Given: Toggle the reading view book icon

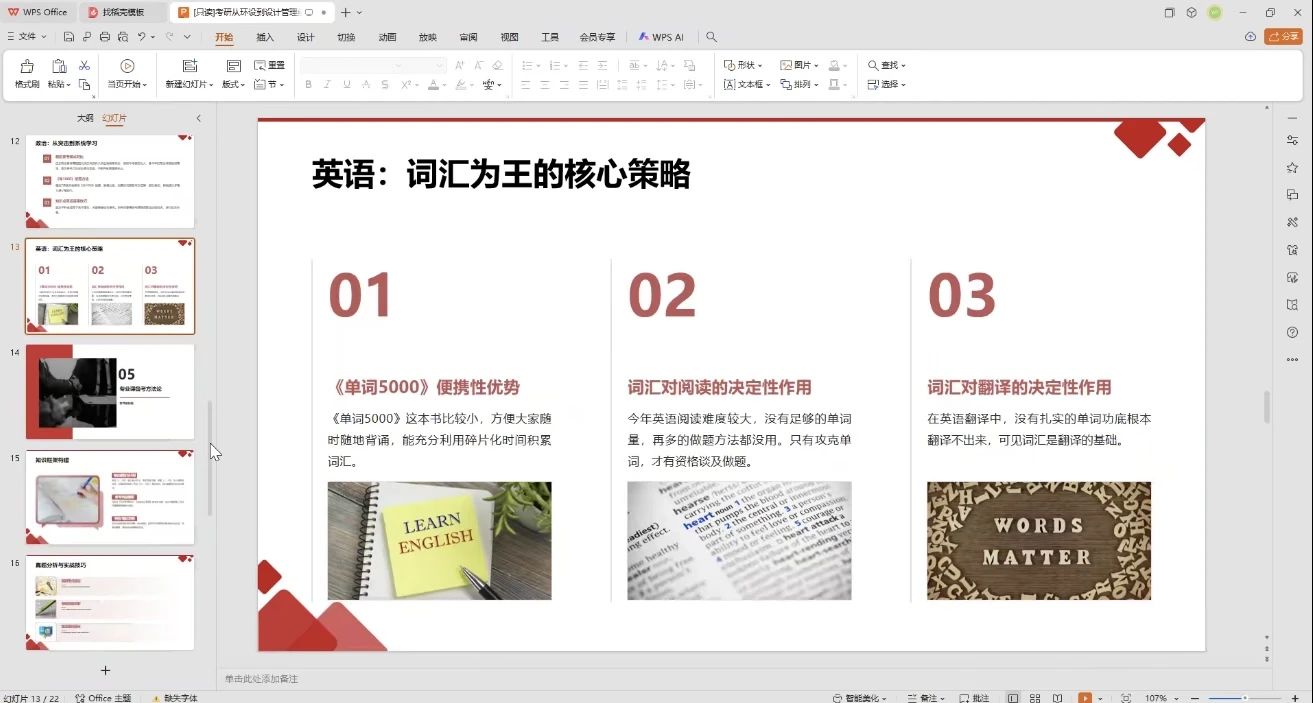Looking at the screenshot, I should coord(1056,697).
